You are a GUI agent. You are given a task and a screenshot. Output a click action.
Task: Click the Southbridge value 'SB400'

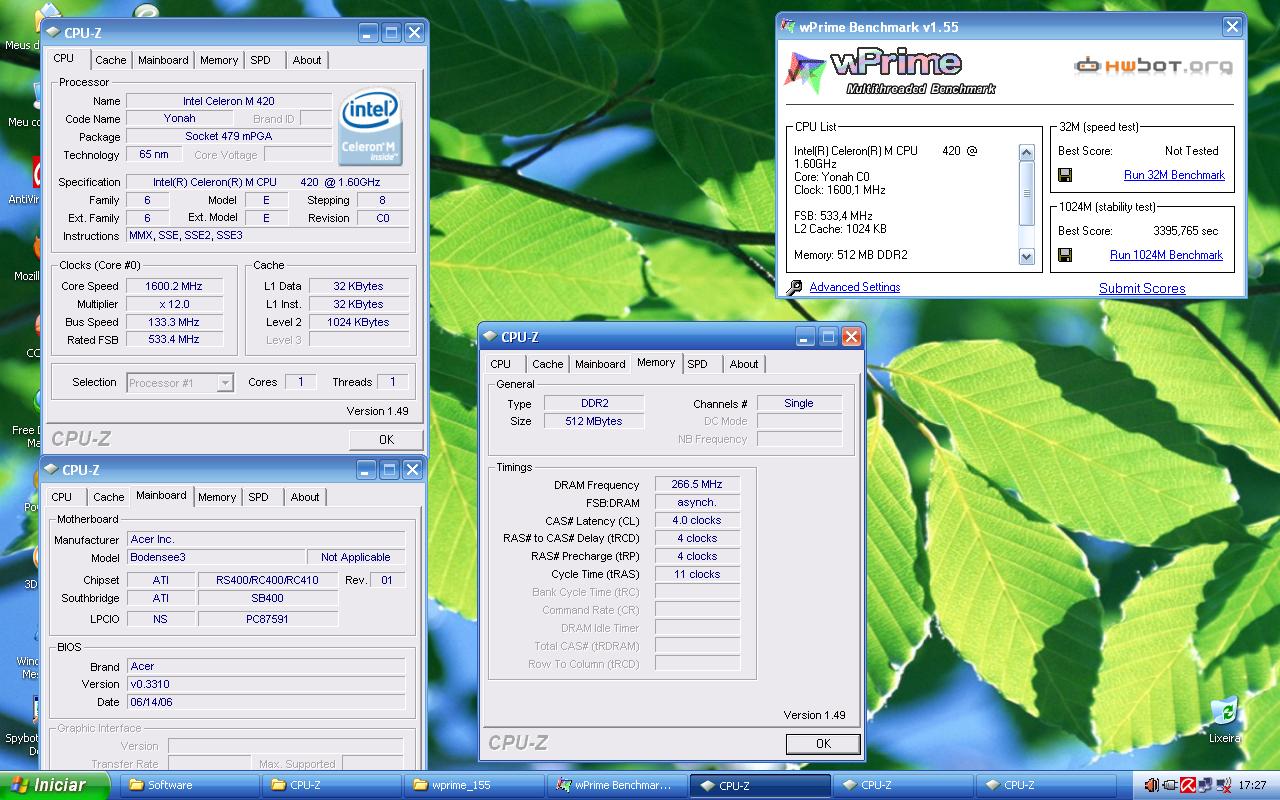pyautogui.click(x=268, y=598)
